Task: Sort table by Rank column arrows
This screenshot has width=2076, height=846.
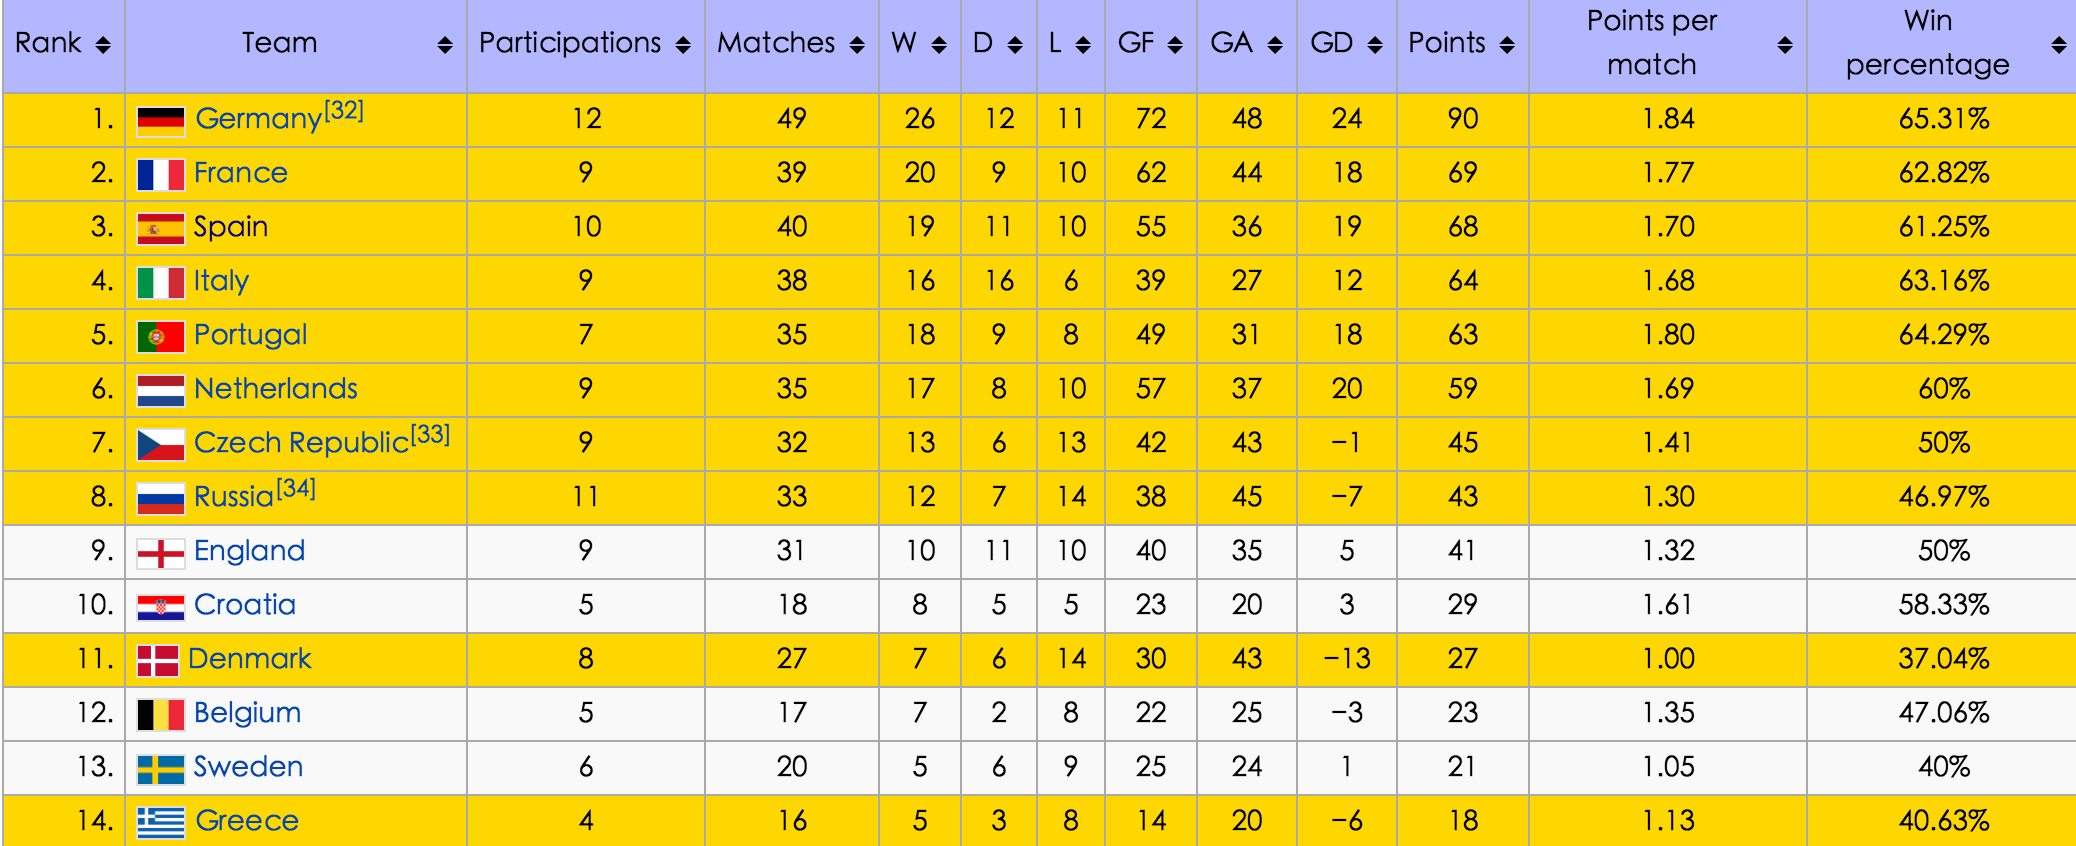Action: pyautogui.click(x=103, y=45)
